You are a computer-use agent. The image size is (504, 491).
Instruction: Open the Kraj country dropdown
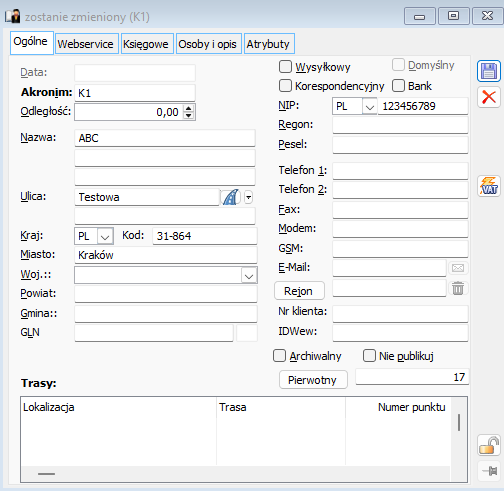[x=105, y=236]
